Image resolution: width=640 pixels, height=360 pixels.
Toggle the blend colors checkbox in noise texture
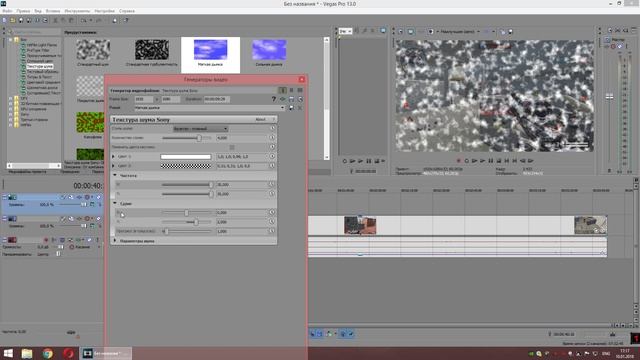coord(232,147)
